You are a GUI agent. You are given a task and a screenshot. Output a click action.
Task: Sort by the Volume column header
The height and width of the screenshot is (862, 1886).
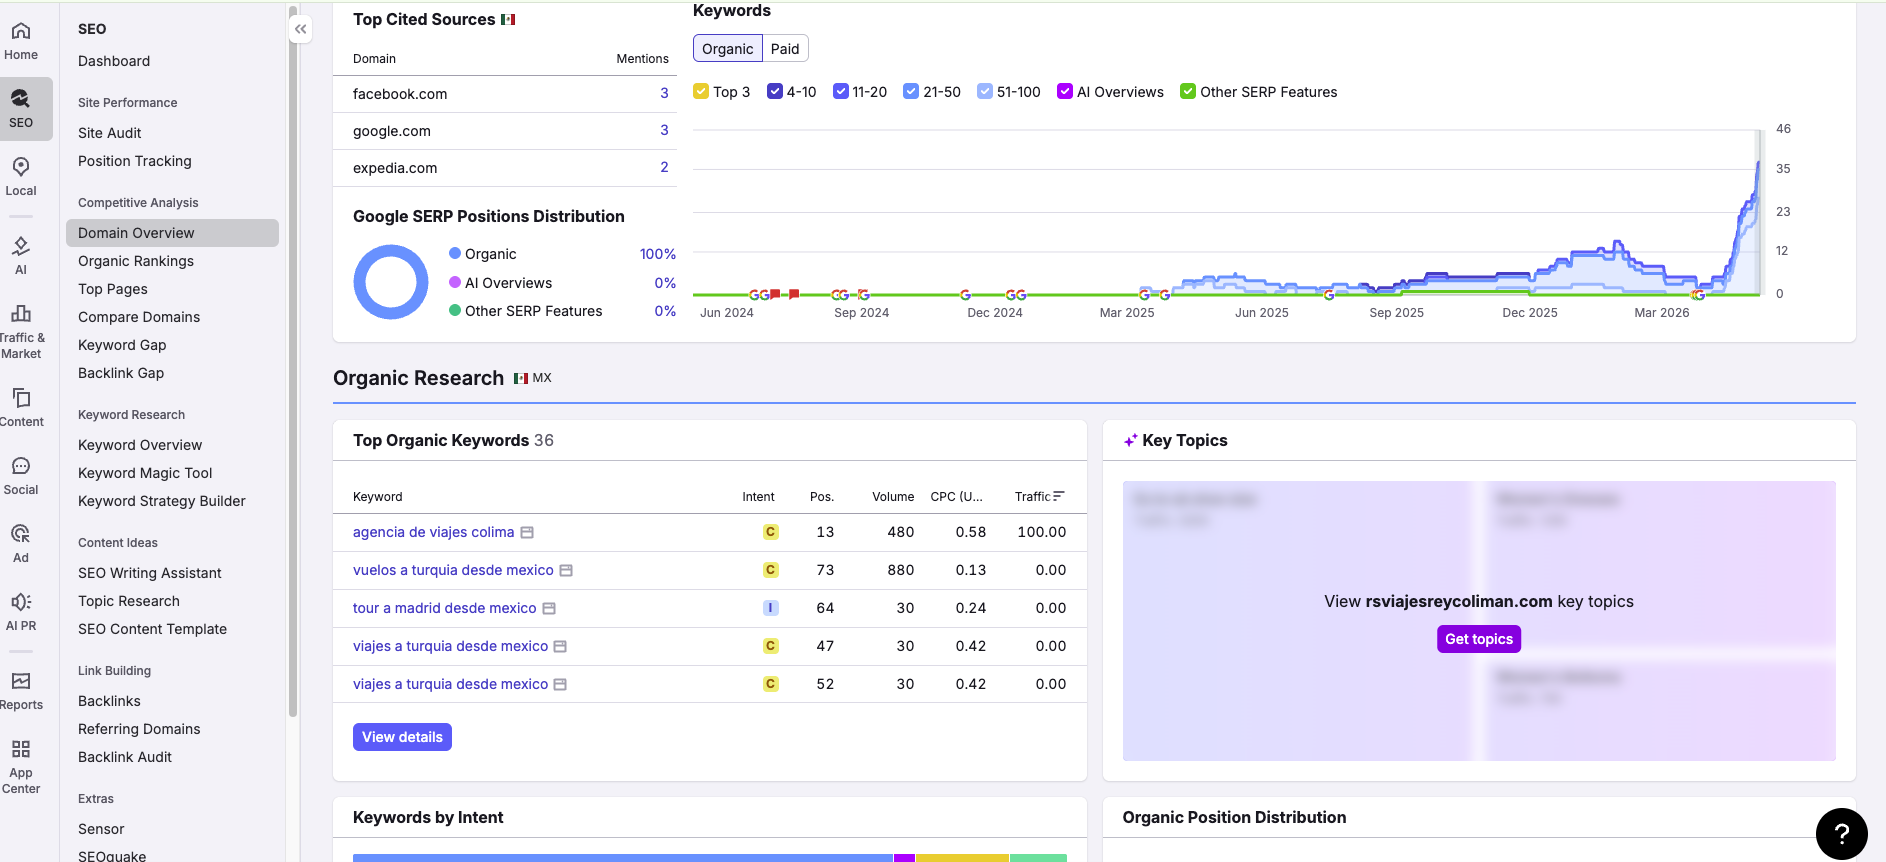(x=893, y=497)
